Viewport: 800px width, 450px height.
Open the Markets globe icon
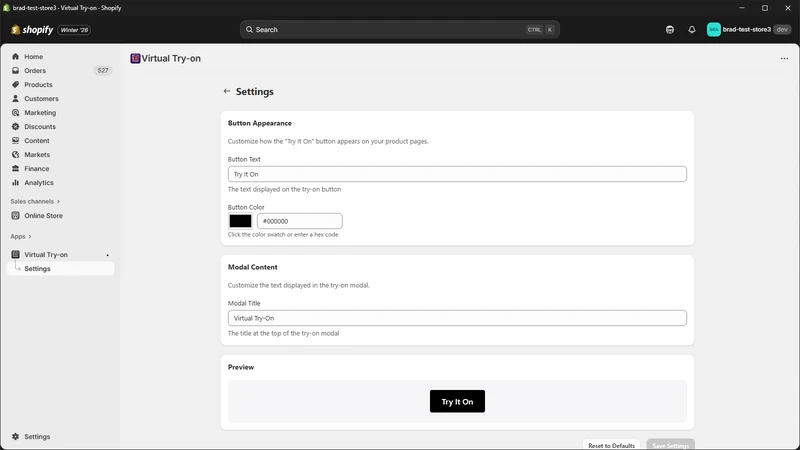(x=15, y=155)
